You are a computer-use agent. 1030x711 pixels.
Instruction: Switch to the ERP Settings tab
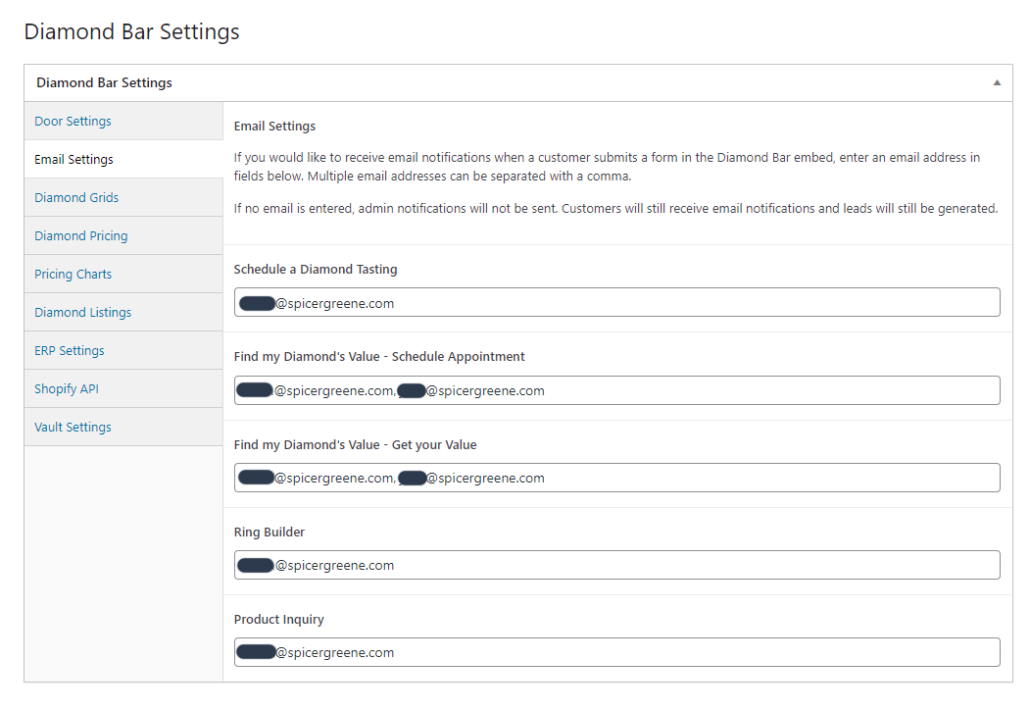(69, 351)
